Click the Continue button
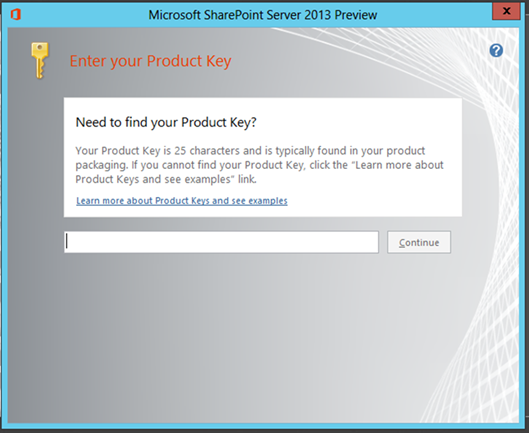Screen dimensions: 529x433 (419, 242)
